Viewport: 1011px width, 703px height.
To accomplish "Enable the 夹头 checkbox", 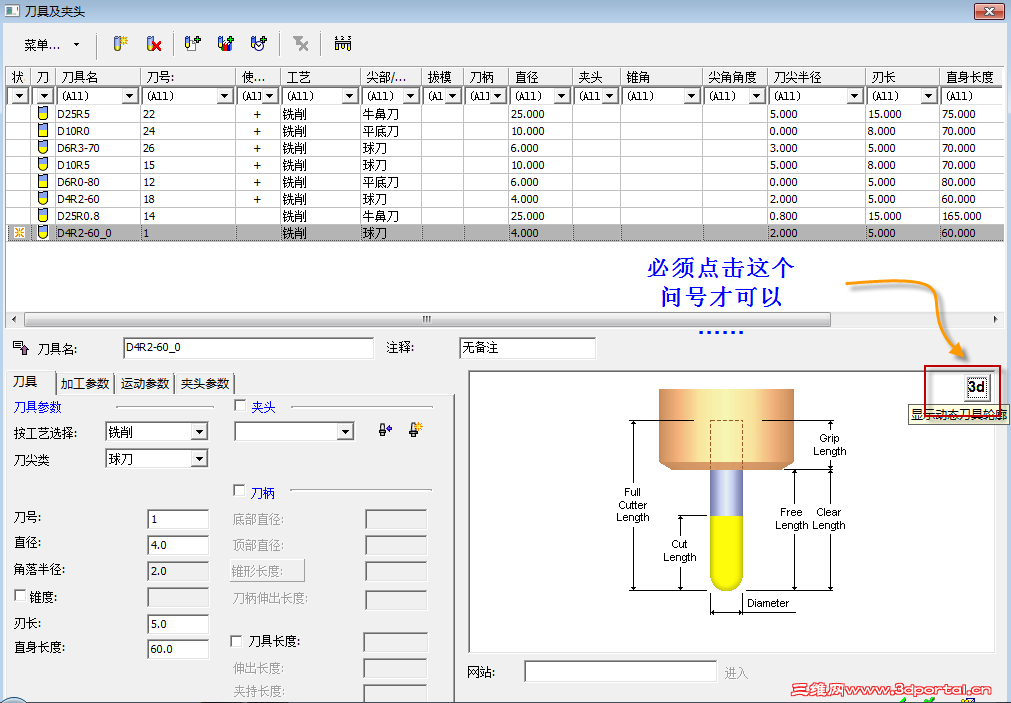I will click(239, 404).
